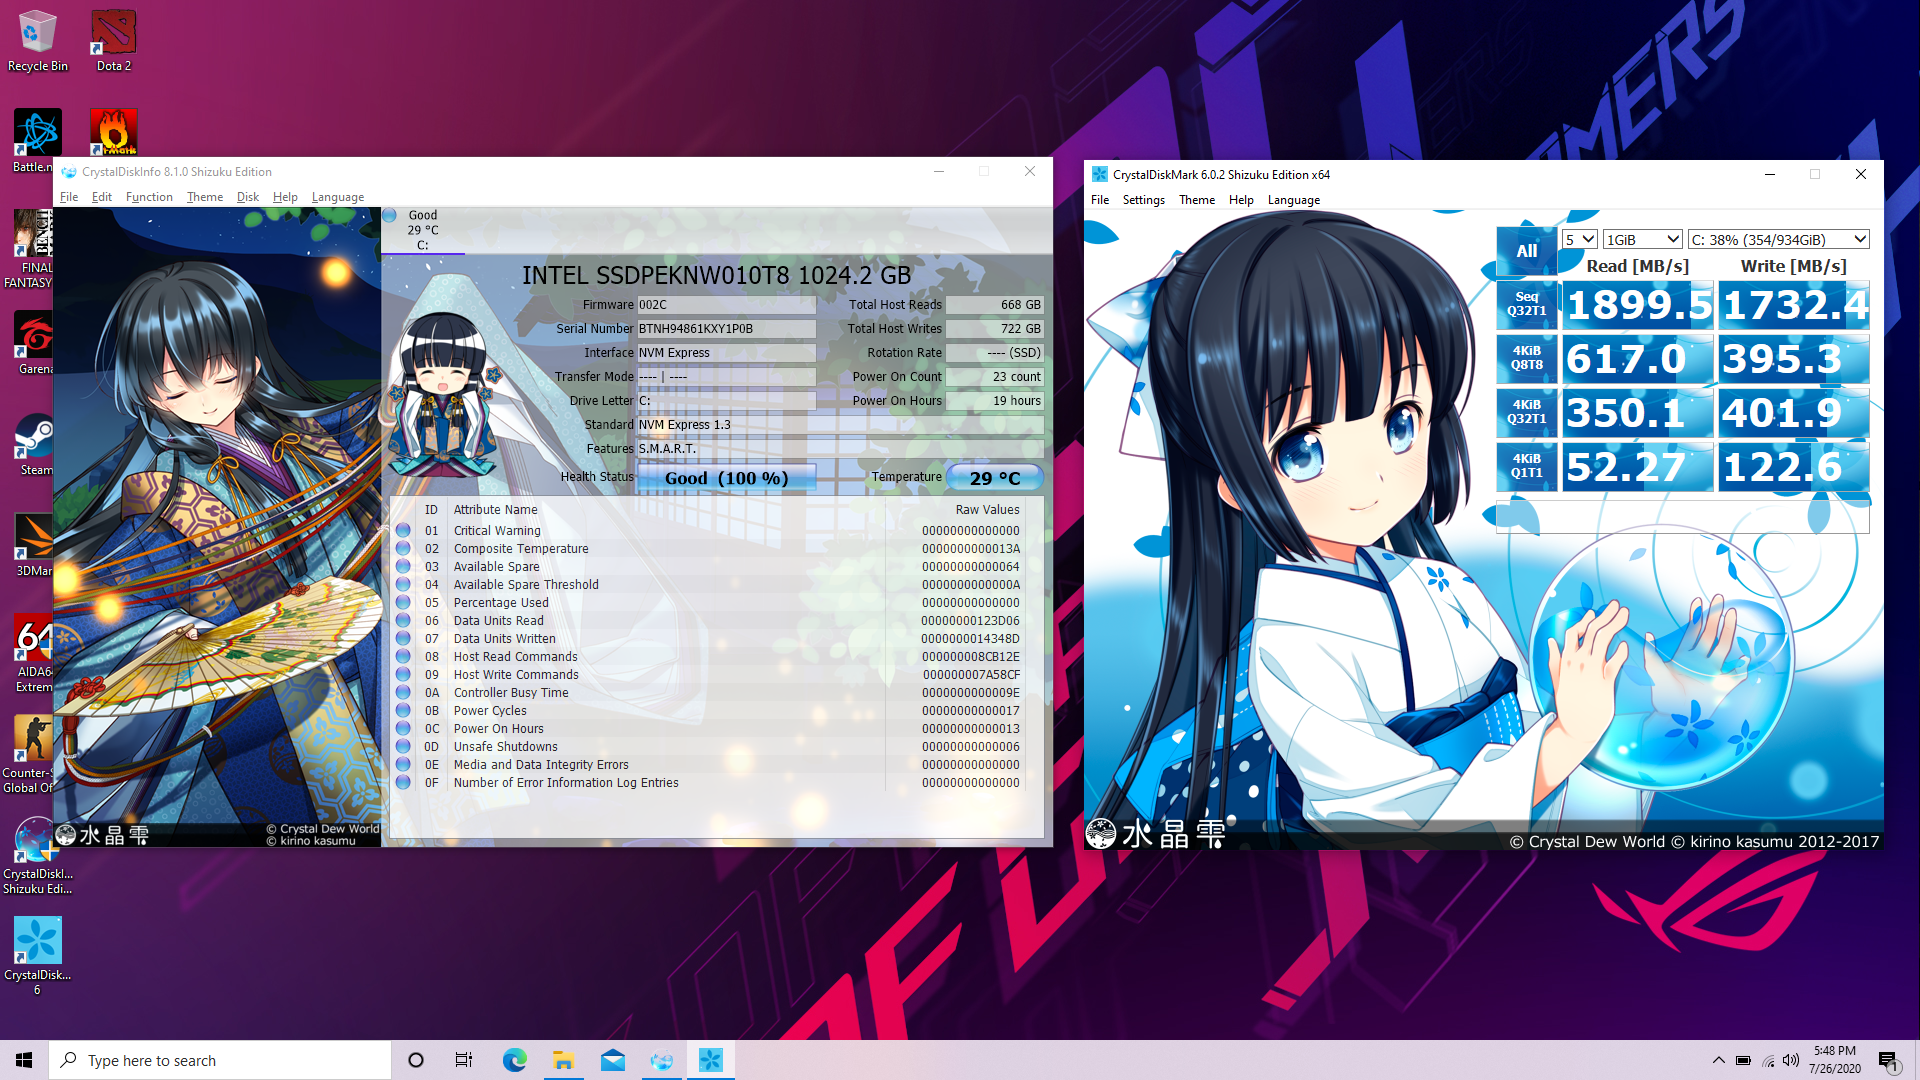Click the taskbar clock showing 5:48 PM

1834,1060
